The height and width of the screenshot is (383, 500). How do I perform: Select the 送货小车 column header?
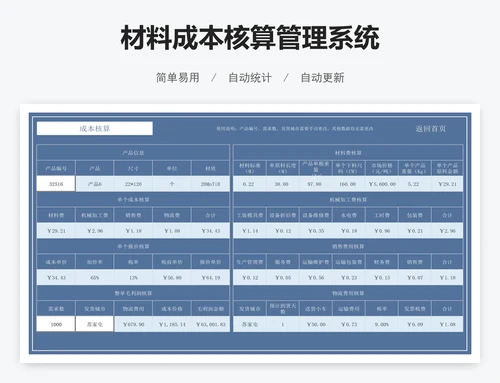316,309
